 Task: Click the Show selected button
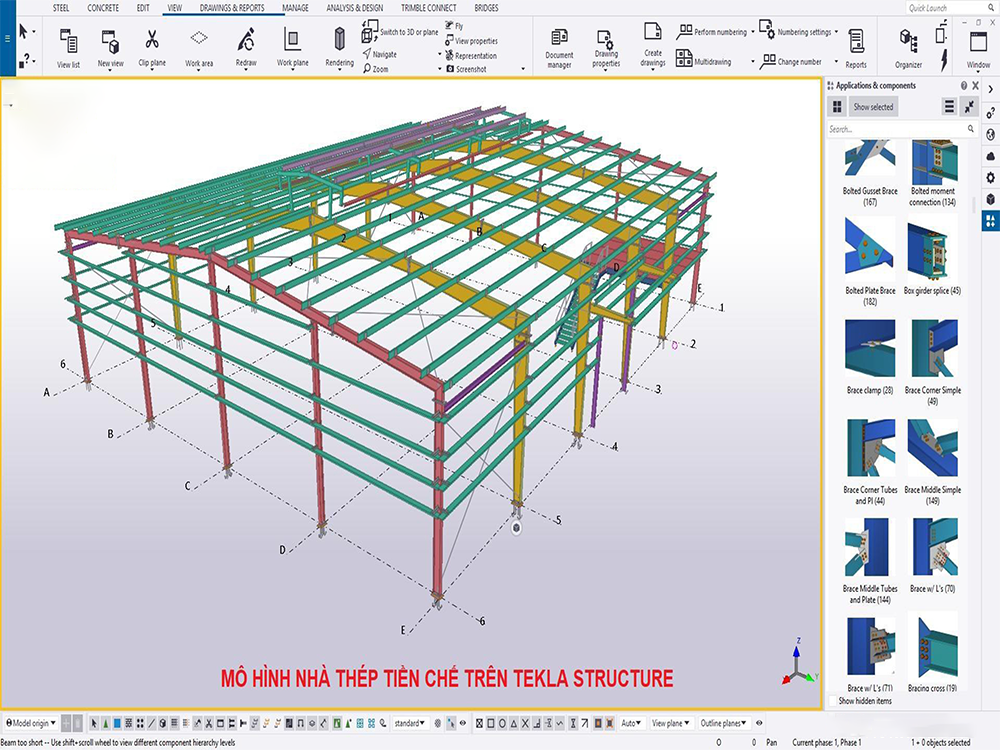click(873, 107)
